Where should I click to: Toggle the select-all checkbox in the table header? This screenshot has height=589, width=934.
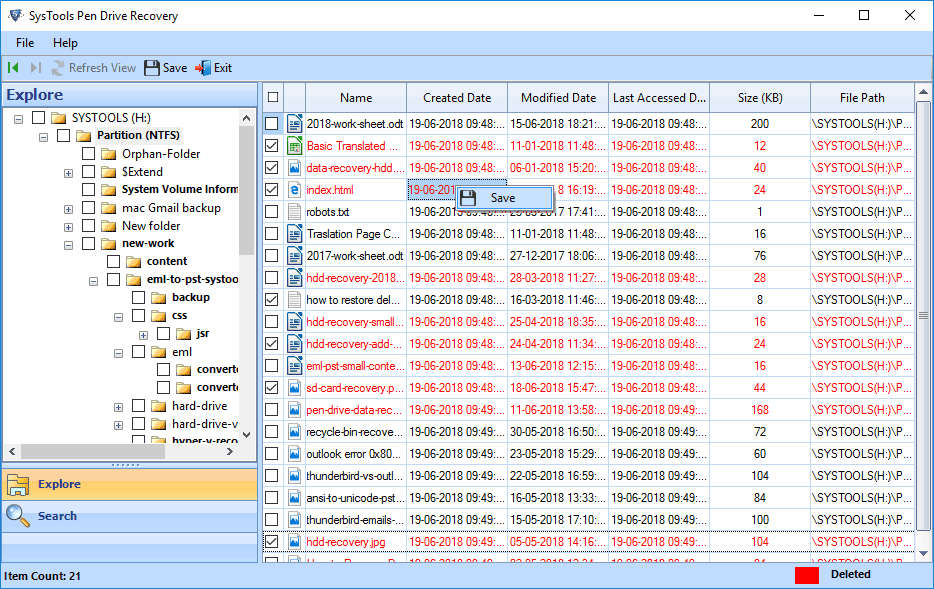273,97
